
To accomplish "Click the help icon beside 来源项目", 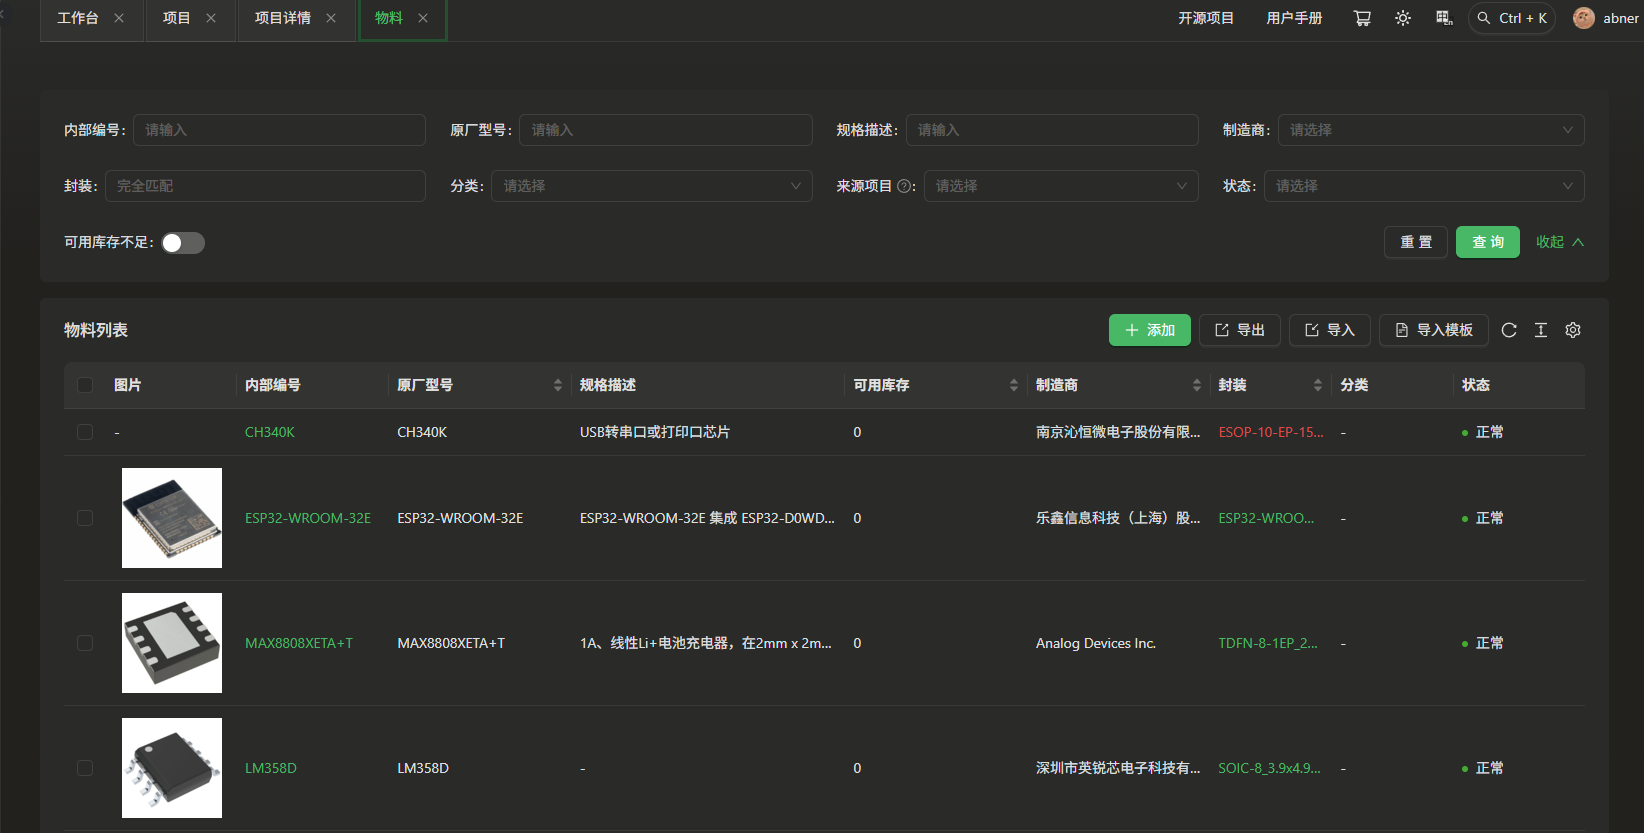I will point(904,186).
